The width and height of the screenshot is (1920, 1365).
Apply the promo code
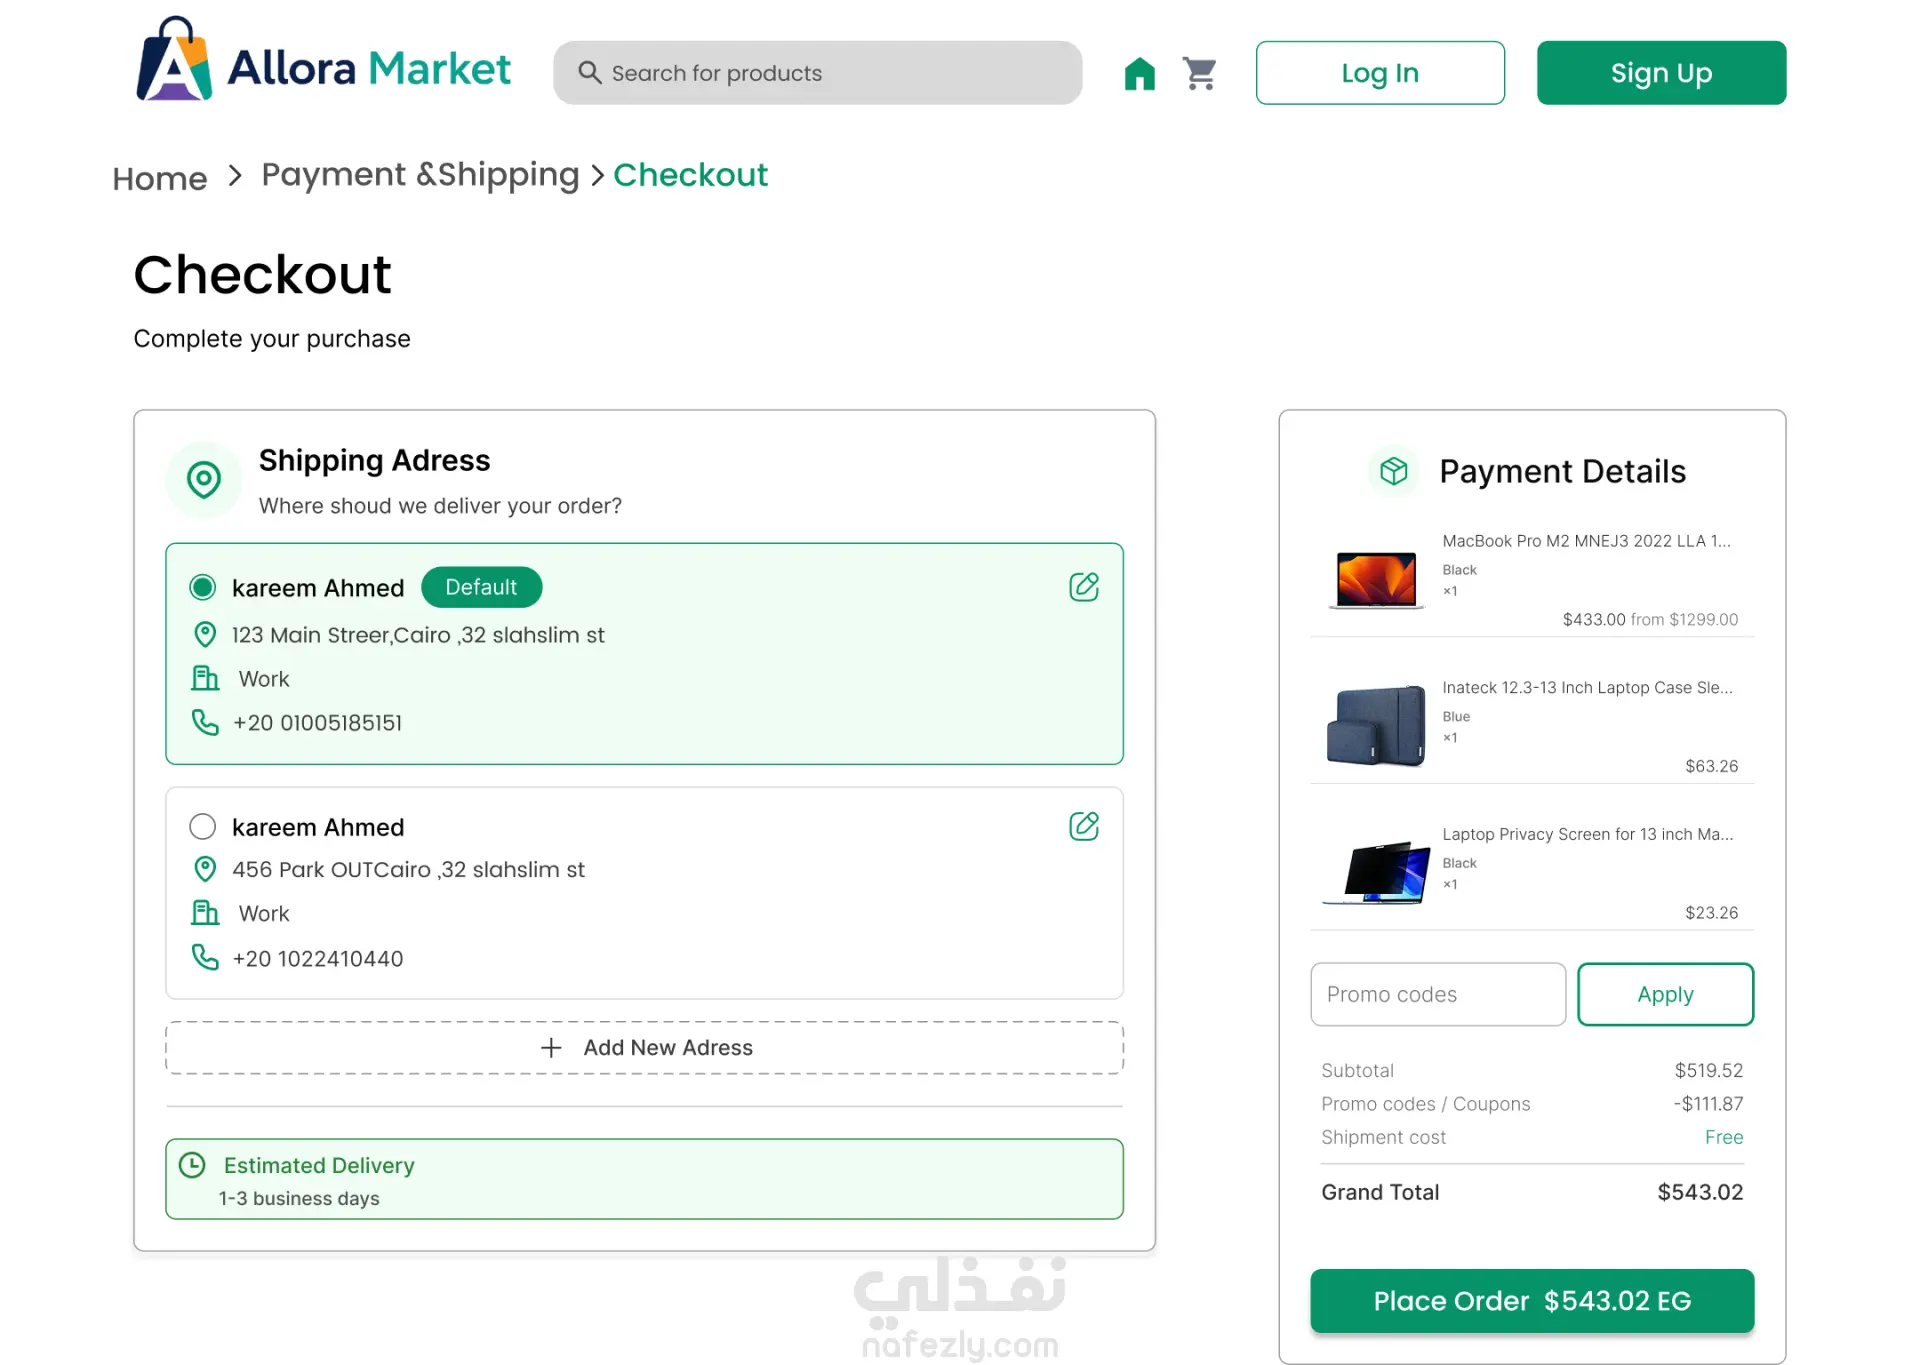[1665, 994]
